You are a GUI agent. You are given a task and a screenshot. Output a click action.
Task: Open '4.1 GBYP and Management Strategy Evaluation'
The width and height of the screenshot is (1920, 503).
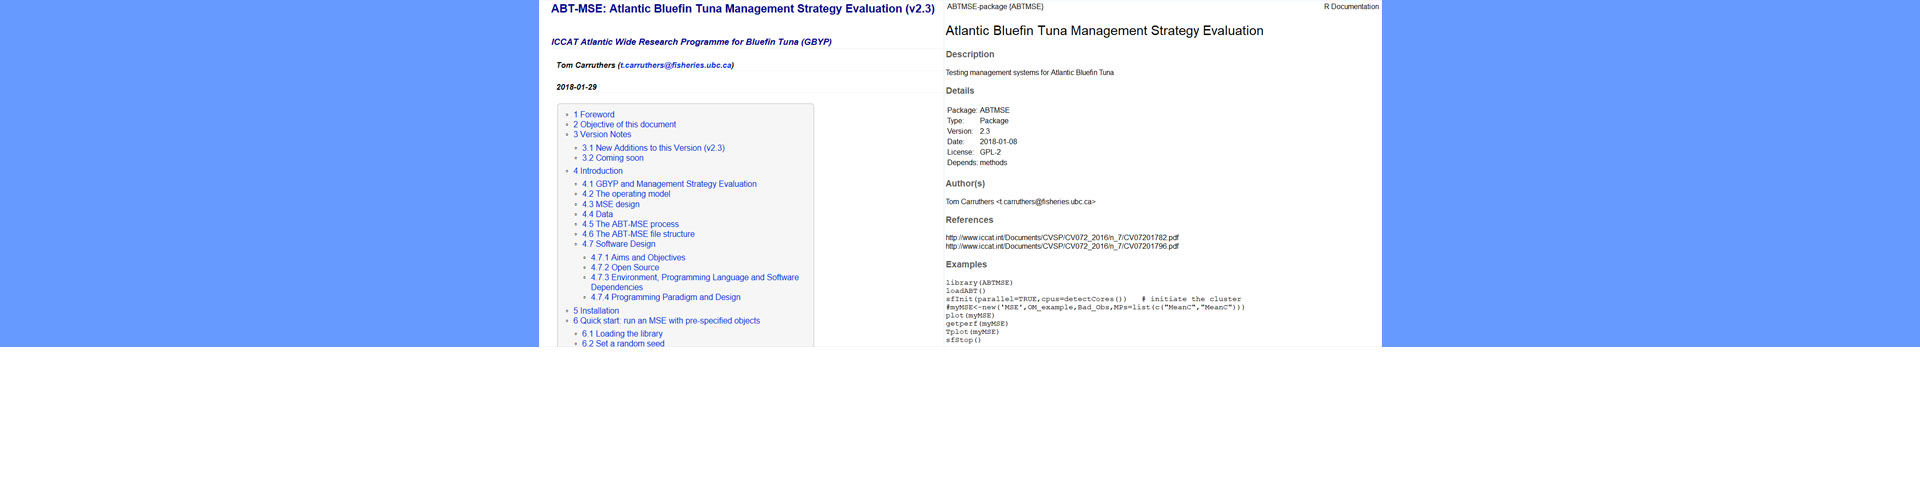[x=669, y=184]
